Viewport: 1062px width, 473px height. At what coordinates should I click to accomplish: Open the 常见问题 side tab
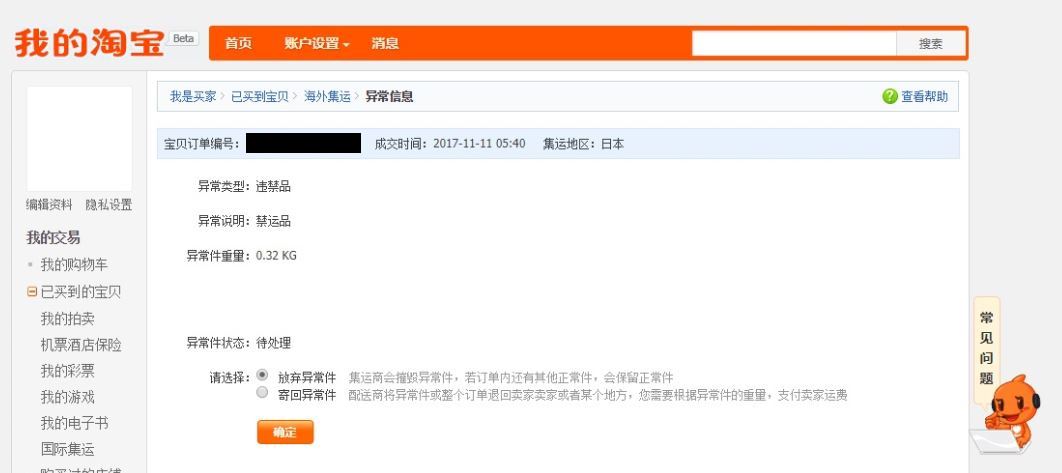(x=986, y=349)
